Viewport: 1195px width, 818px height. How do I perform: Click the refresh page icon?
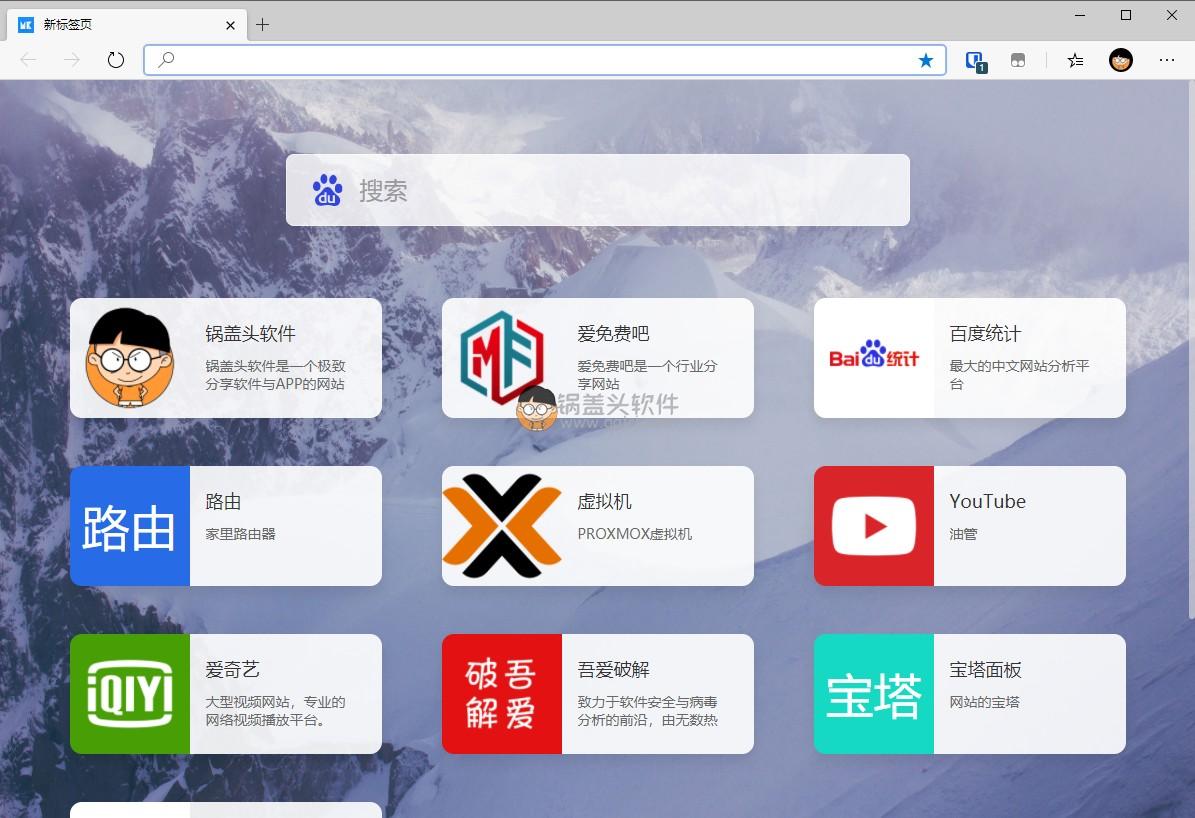[116, 60]
